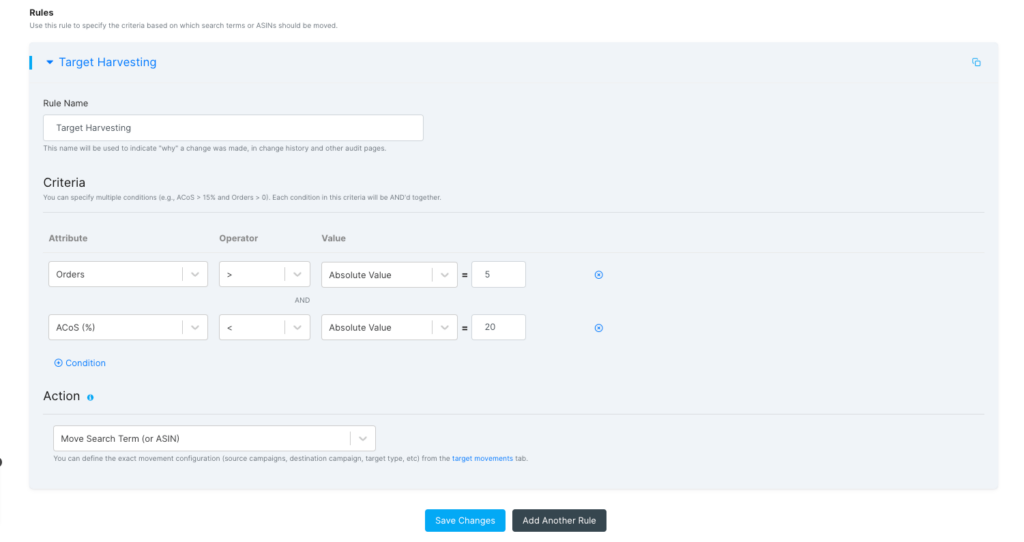This screenshot has height=542, width=1024.
Task: Click the Value column header
Action: pos(333,238)
